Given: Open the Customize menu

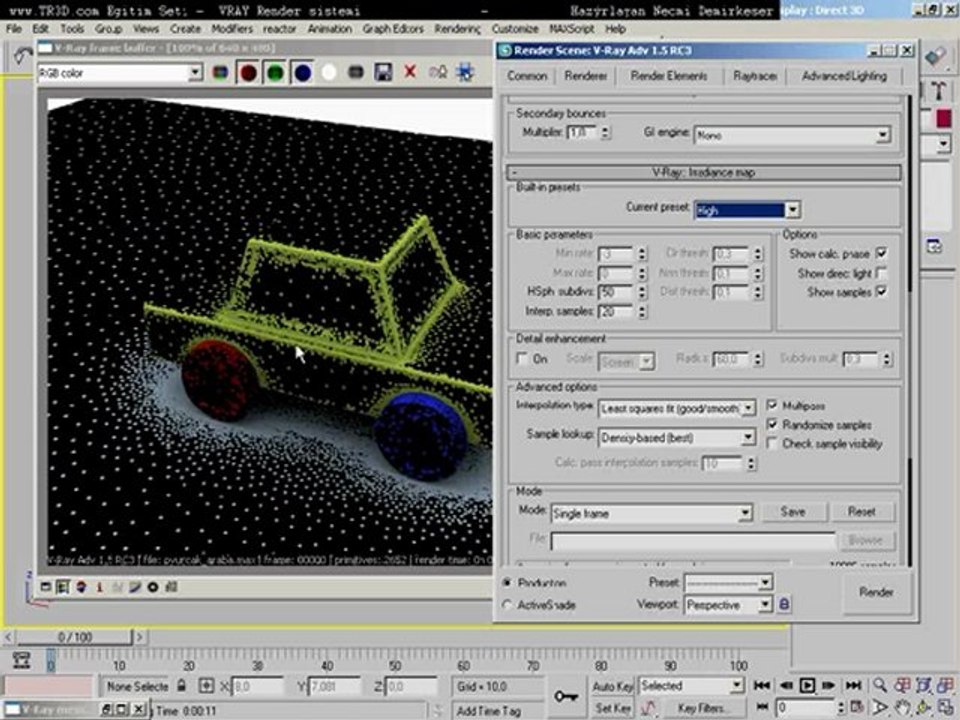Looking at the screenshot, I should [515, 29].
